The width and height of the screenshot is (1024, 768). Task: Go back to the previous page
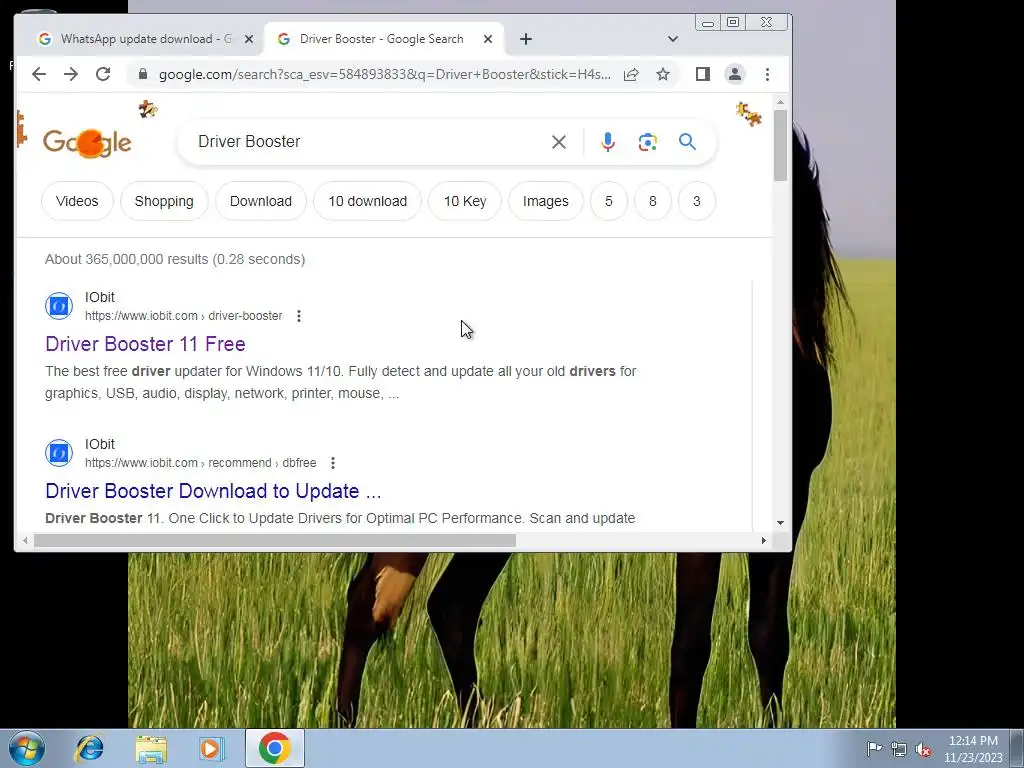click(39, 74)
